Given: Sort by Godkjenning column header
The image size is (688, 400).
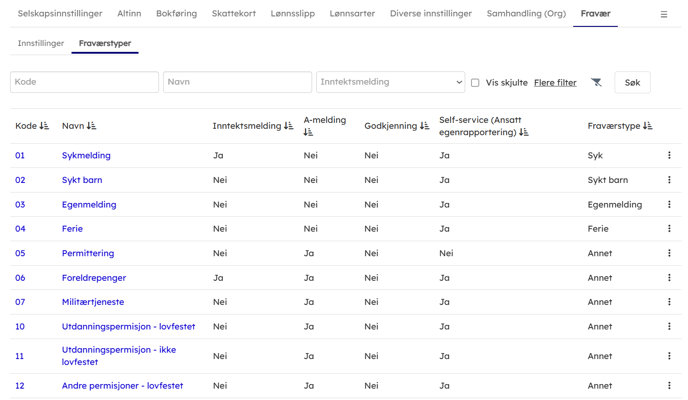Looking at the screenshot, I should pos(424,127).
